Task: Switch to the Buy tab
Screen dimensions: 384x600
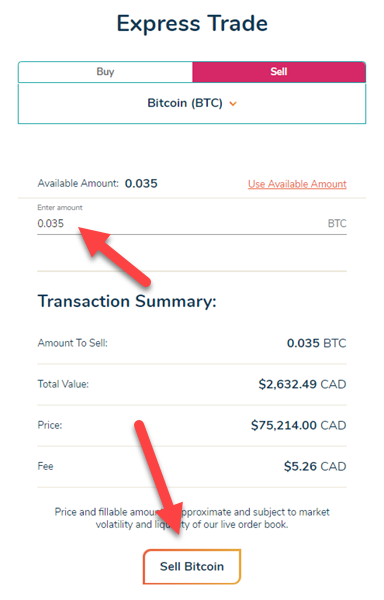Action: click(x=105, y=72)
